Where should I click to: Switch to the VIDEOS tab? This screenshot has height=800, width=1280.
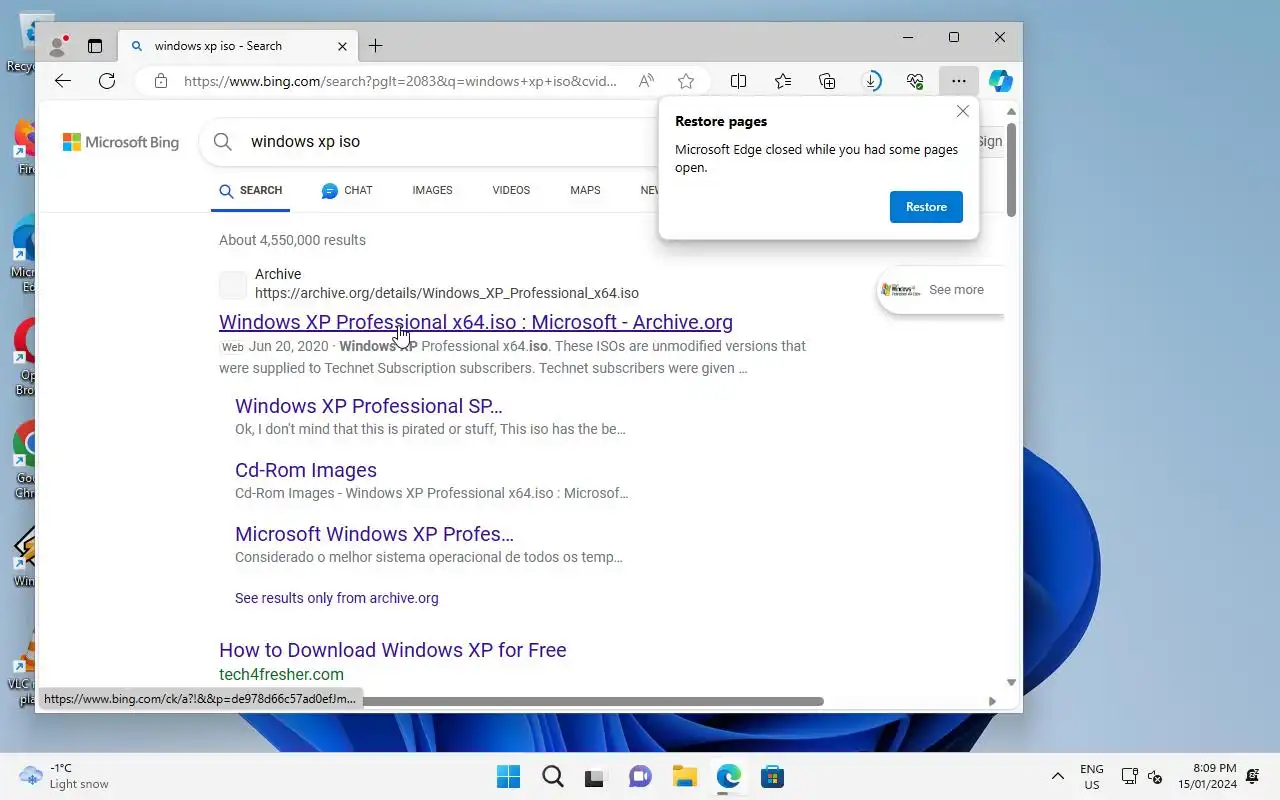[x=511, y=190]
